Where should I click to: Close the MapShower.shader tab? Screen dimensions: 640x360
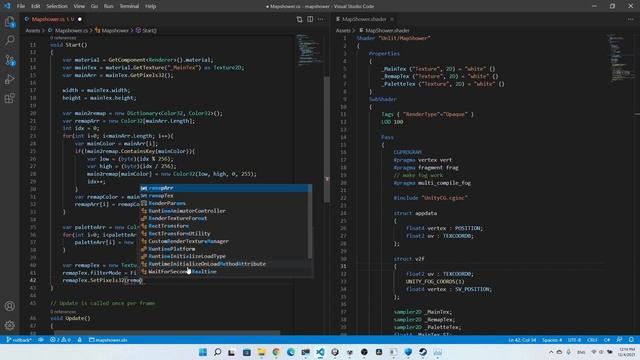(392, 19)
